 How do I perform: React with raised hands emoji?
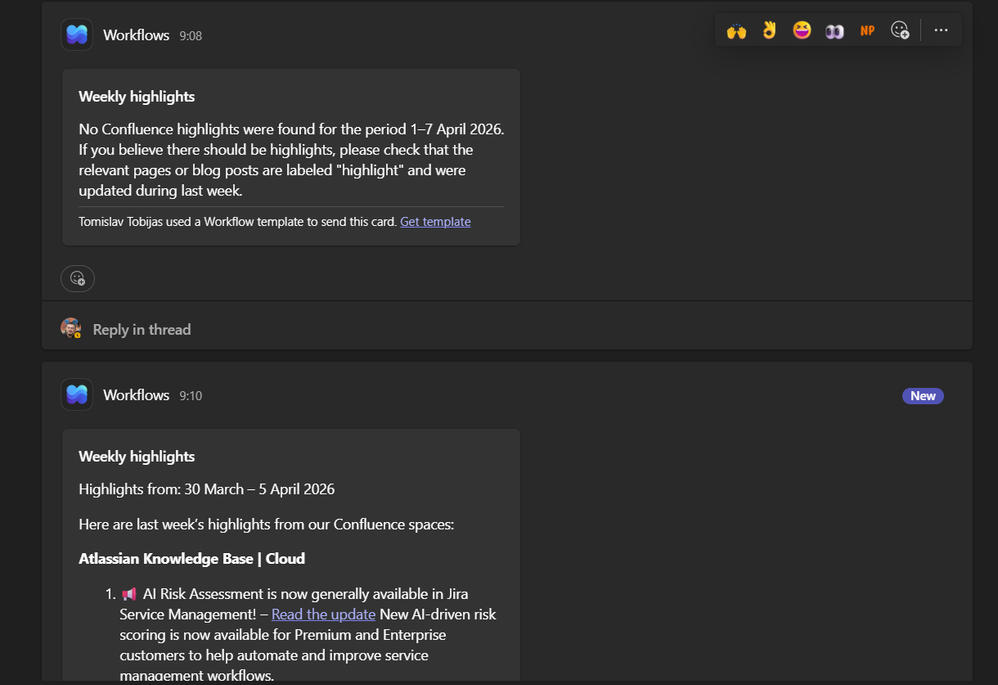[x=736, y=31]
